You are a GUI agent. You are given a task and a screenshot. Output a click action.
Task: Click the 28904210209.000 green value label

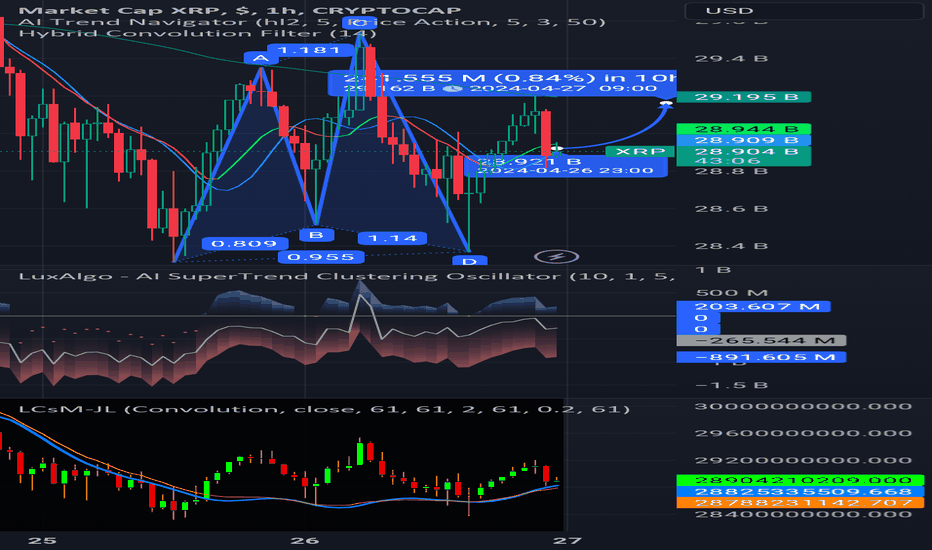point(800,480)
